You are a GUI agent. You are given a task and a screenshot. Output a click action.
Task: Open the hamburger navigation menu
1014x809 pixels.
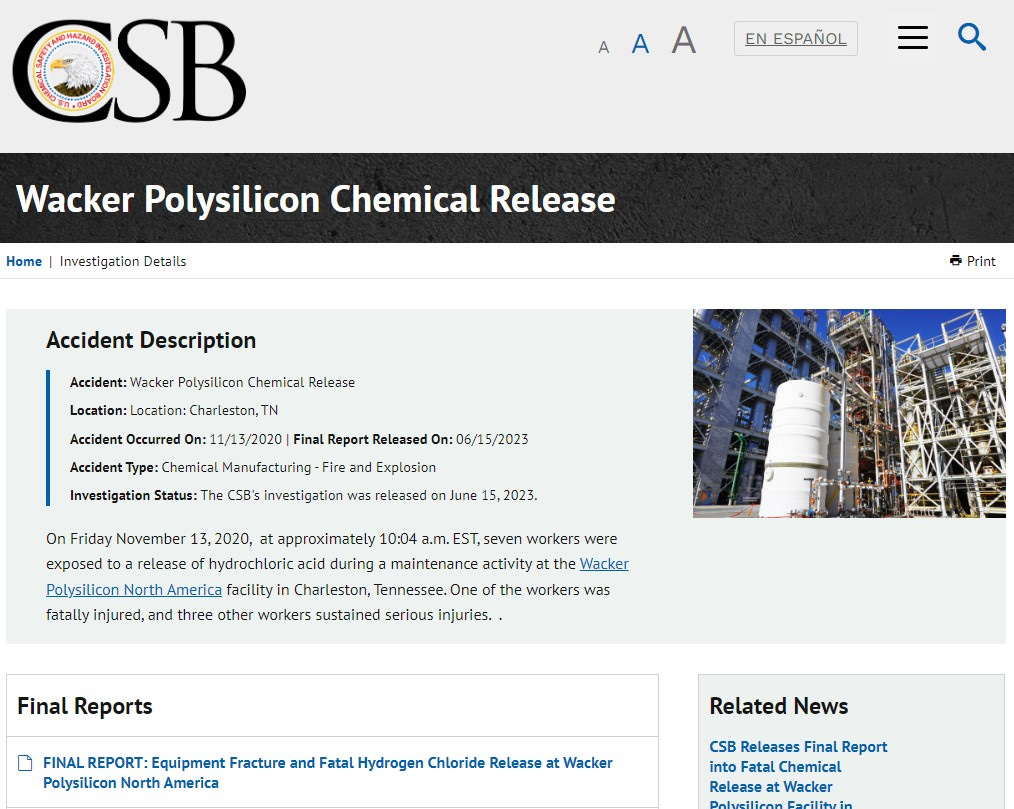pos(912,38)
